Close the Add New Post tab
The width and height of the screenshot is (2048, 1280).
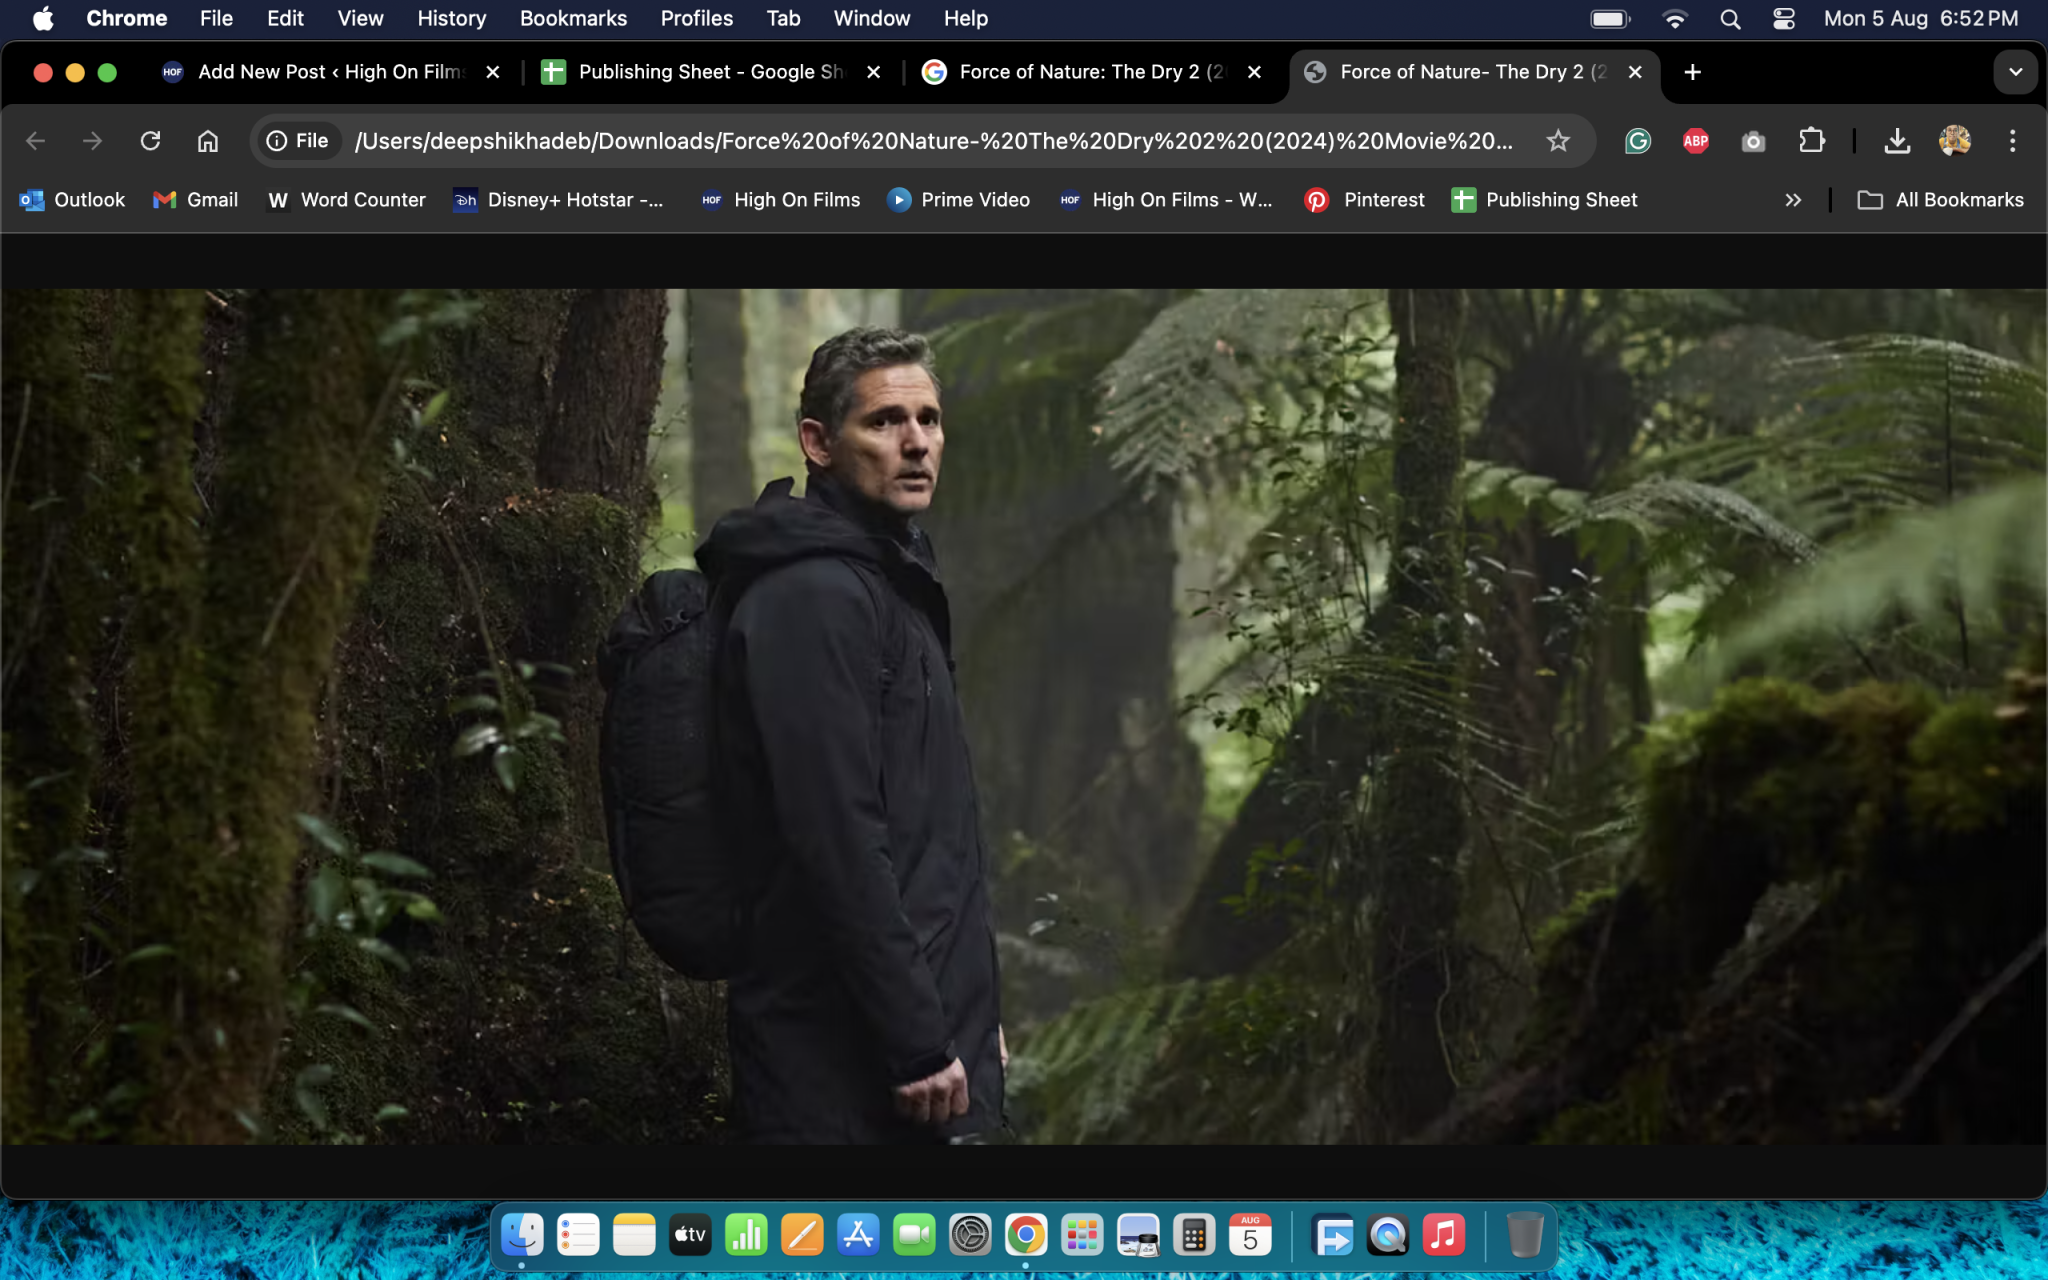[492, 72]
